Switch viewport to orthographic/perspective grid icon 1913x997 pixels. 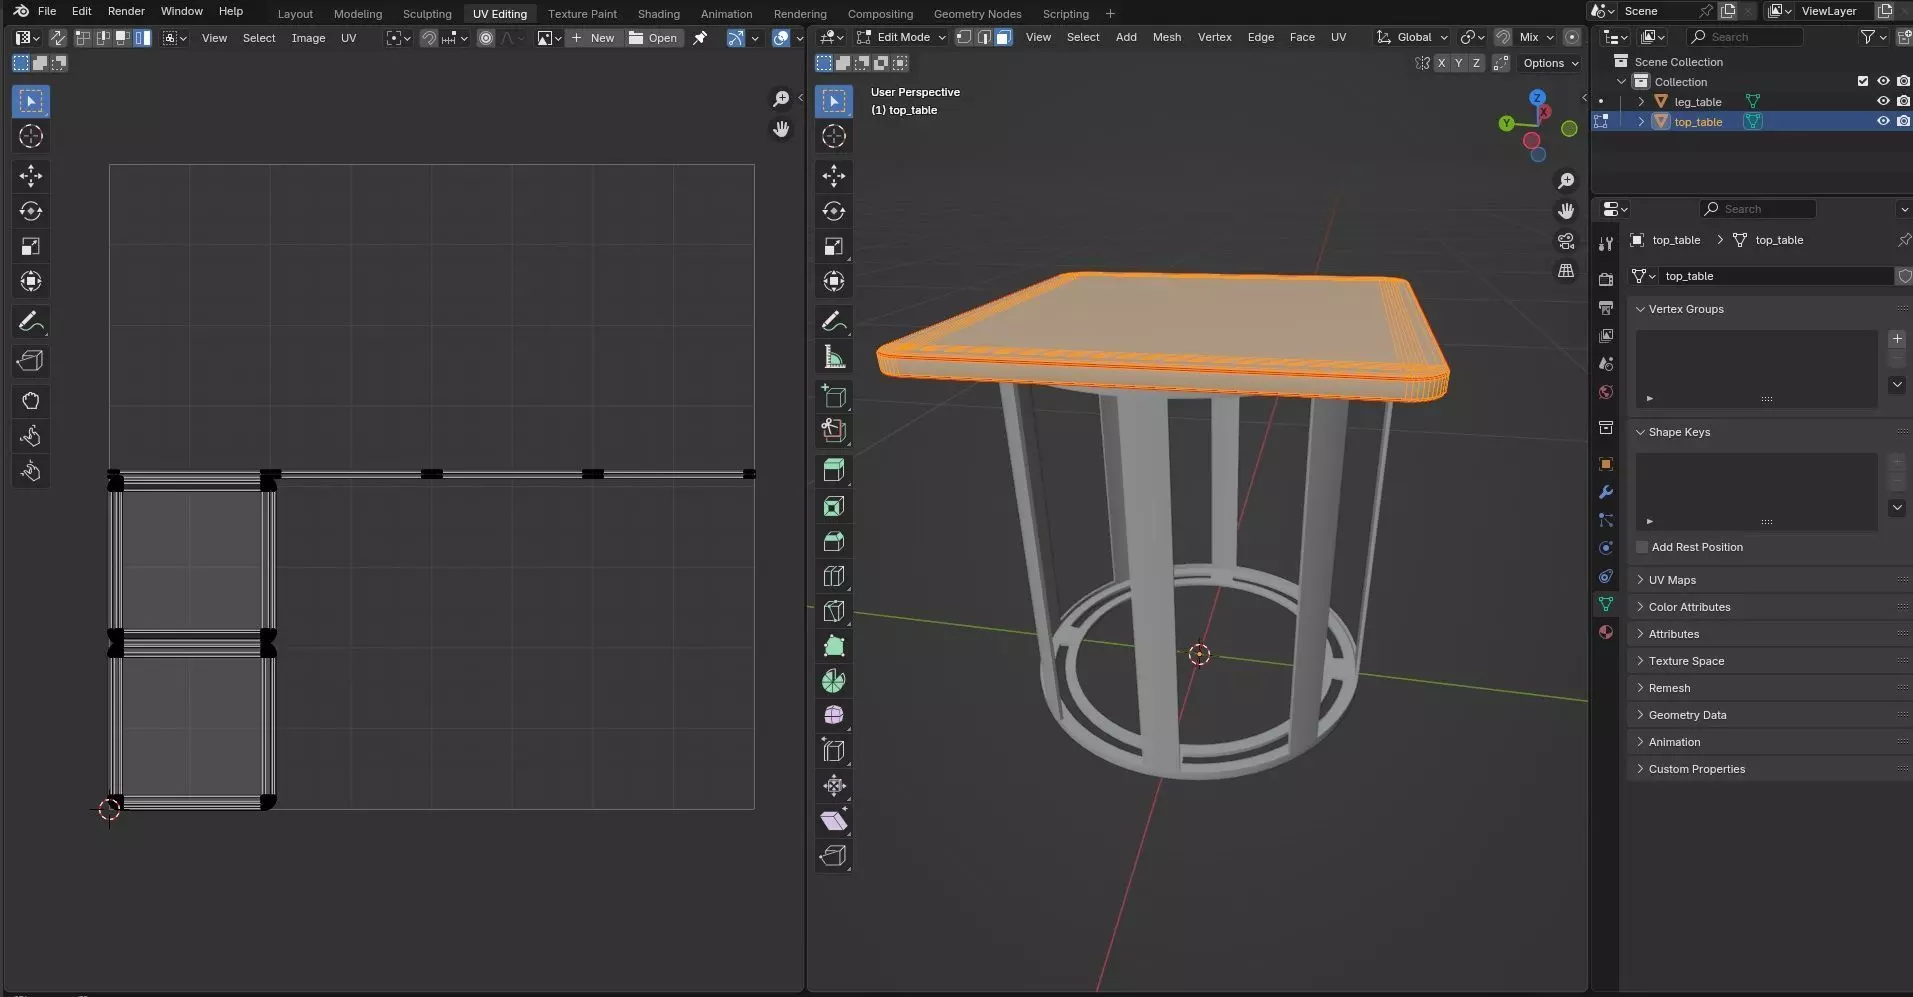pyautogui.click(x=1566, y=271)
